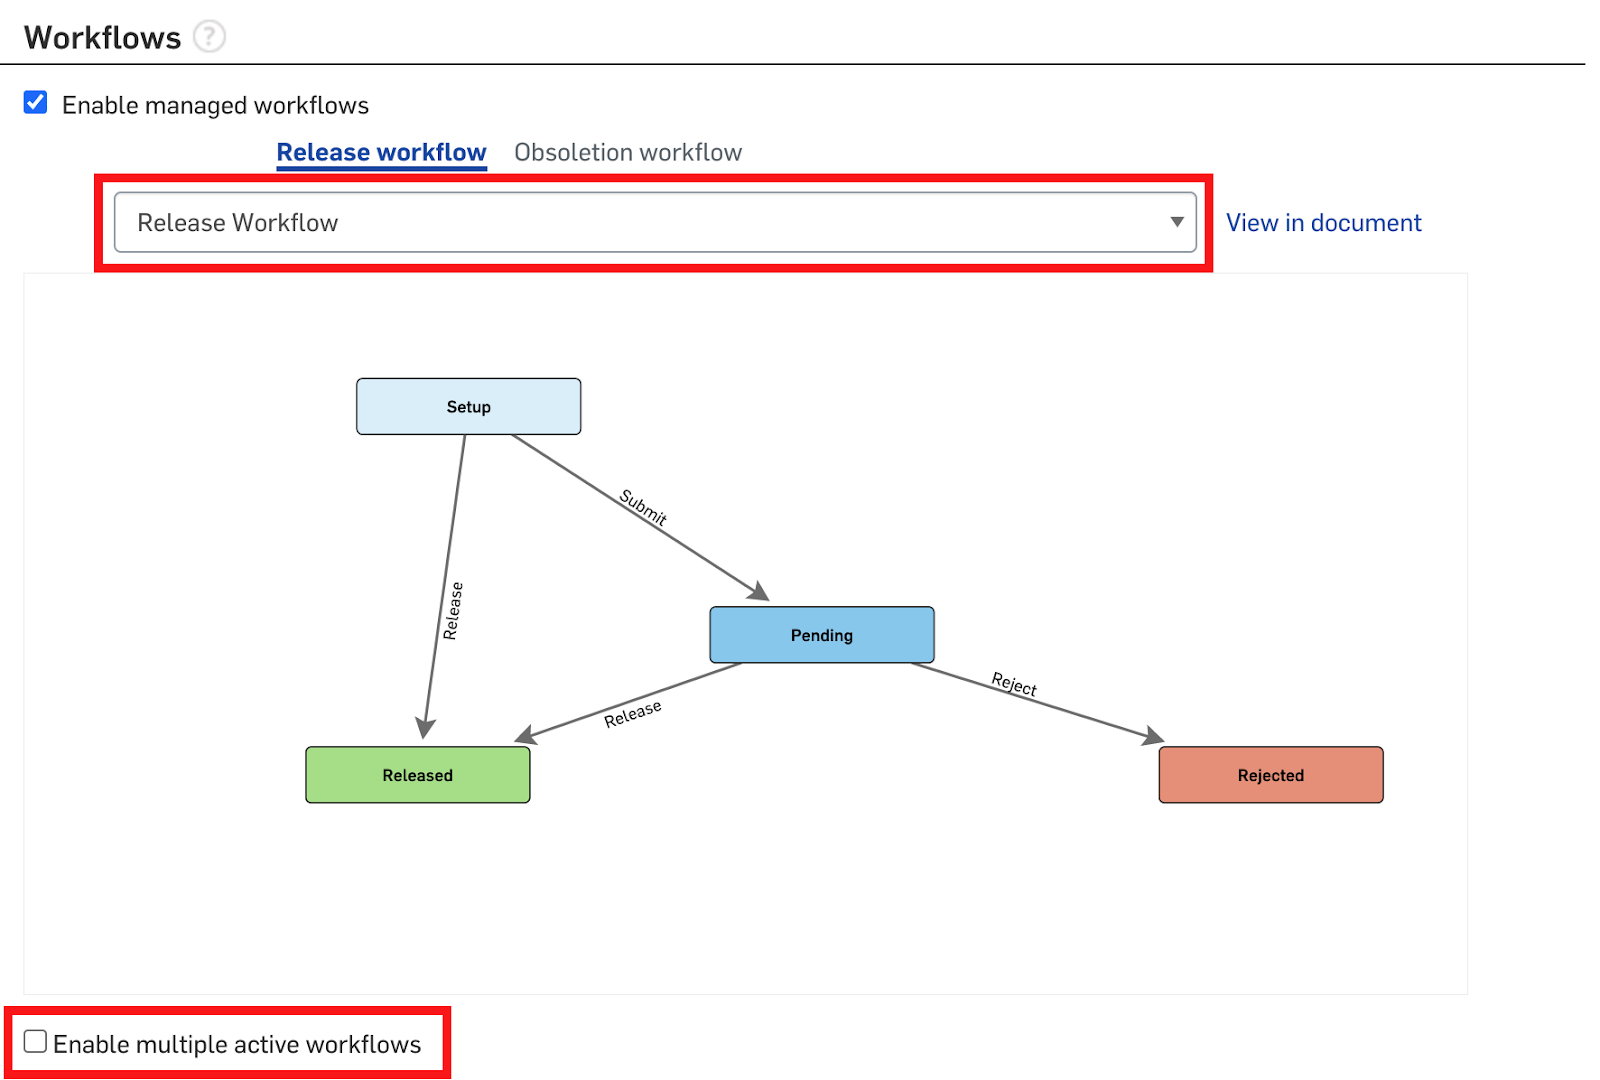Viewport: 1600px width, 1080px height.
Task: Click the Enable multiple active workflows label text
Action: [x=237, y=1044]
